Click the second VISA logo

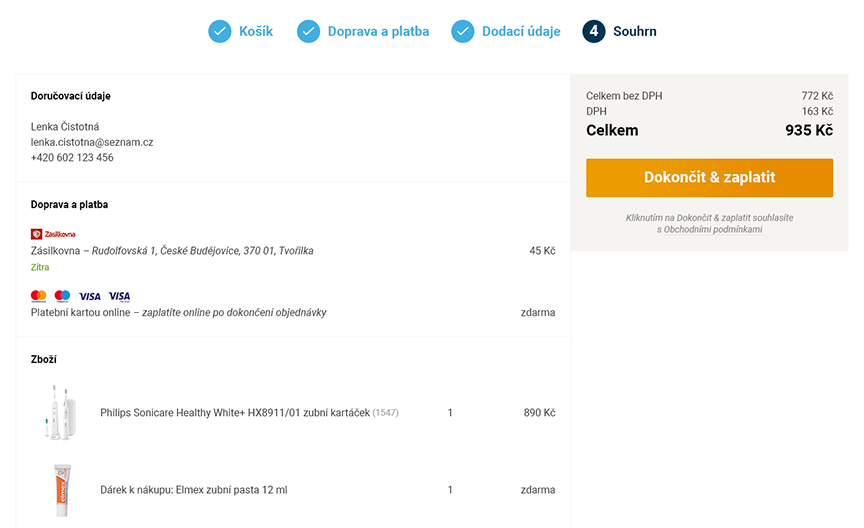click(x=119, y=297)
